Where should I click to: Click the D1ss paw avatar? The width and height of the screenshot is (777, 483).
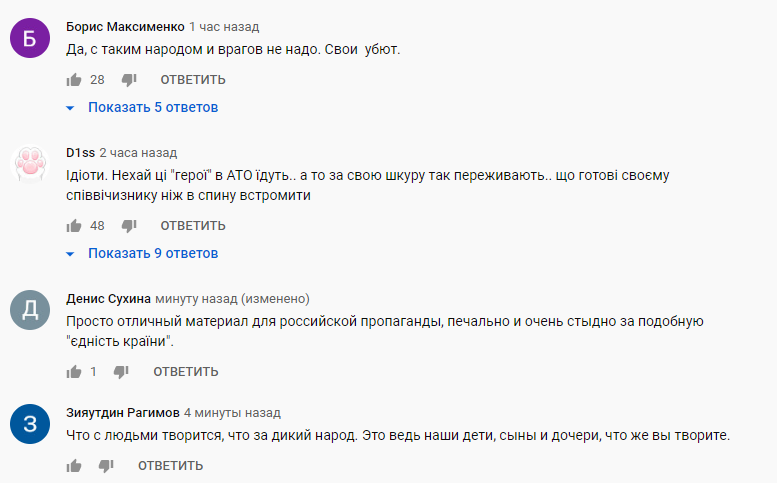(30, 164)
